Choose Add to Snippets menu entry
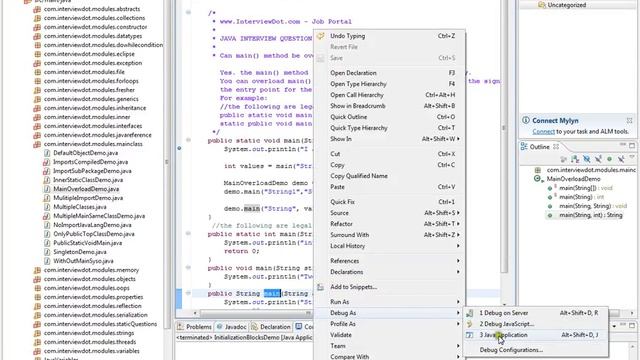 (389, 287)
